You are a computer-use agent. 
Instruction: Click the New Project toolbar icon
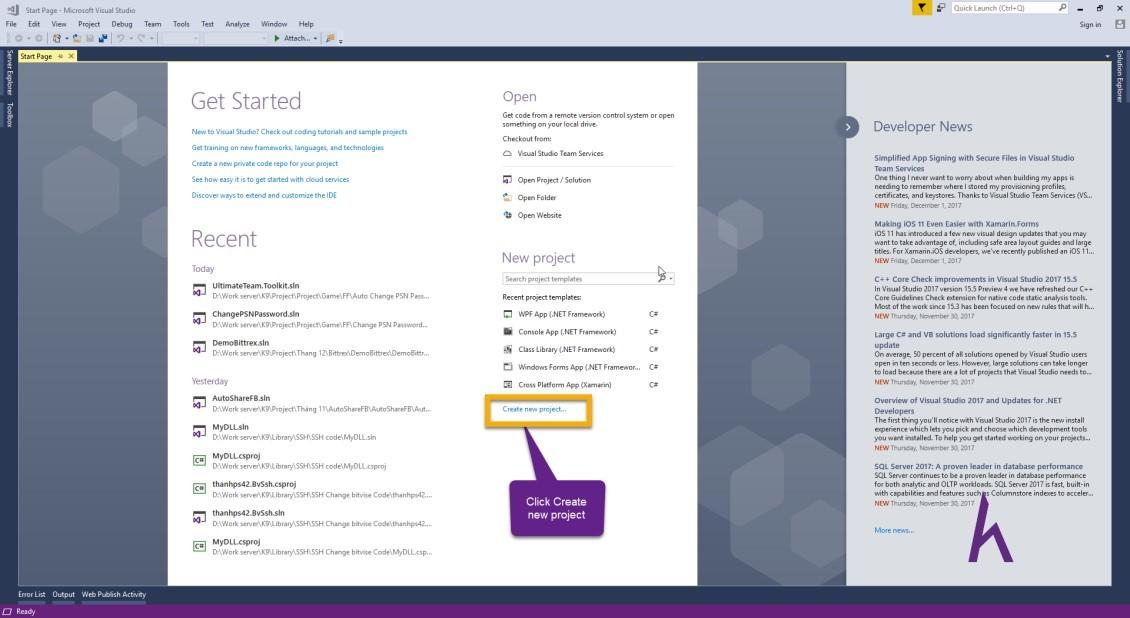pyautogui.click(x=56, y=38)
